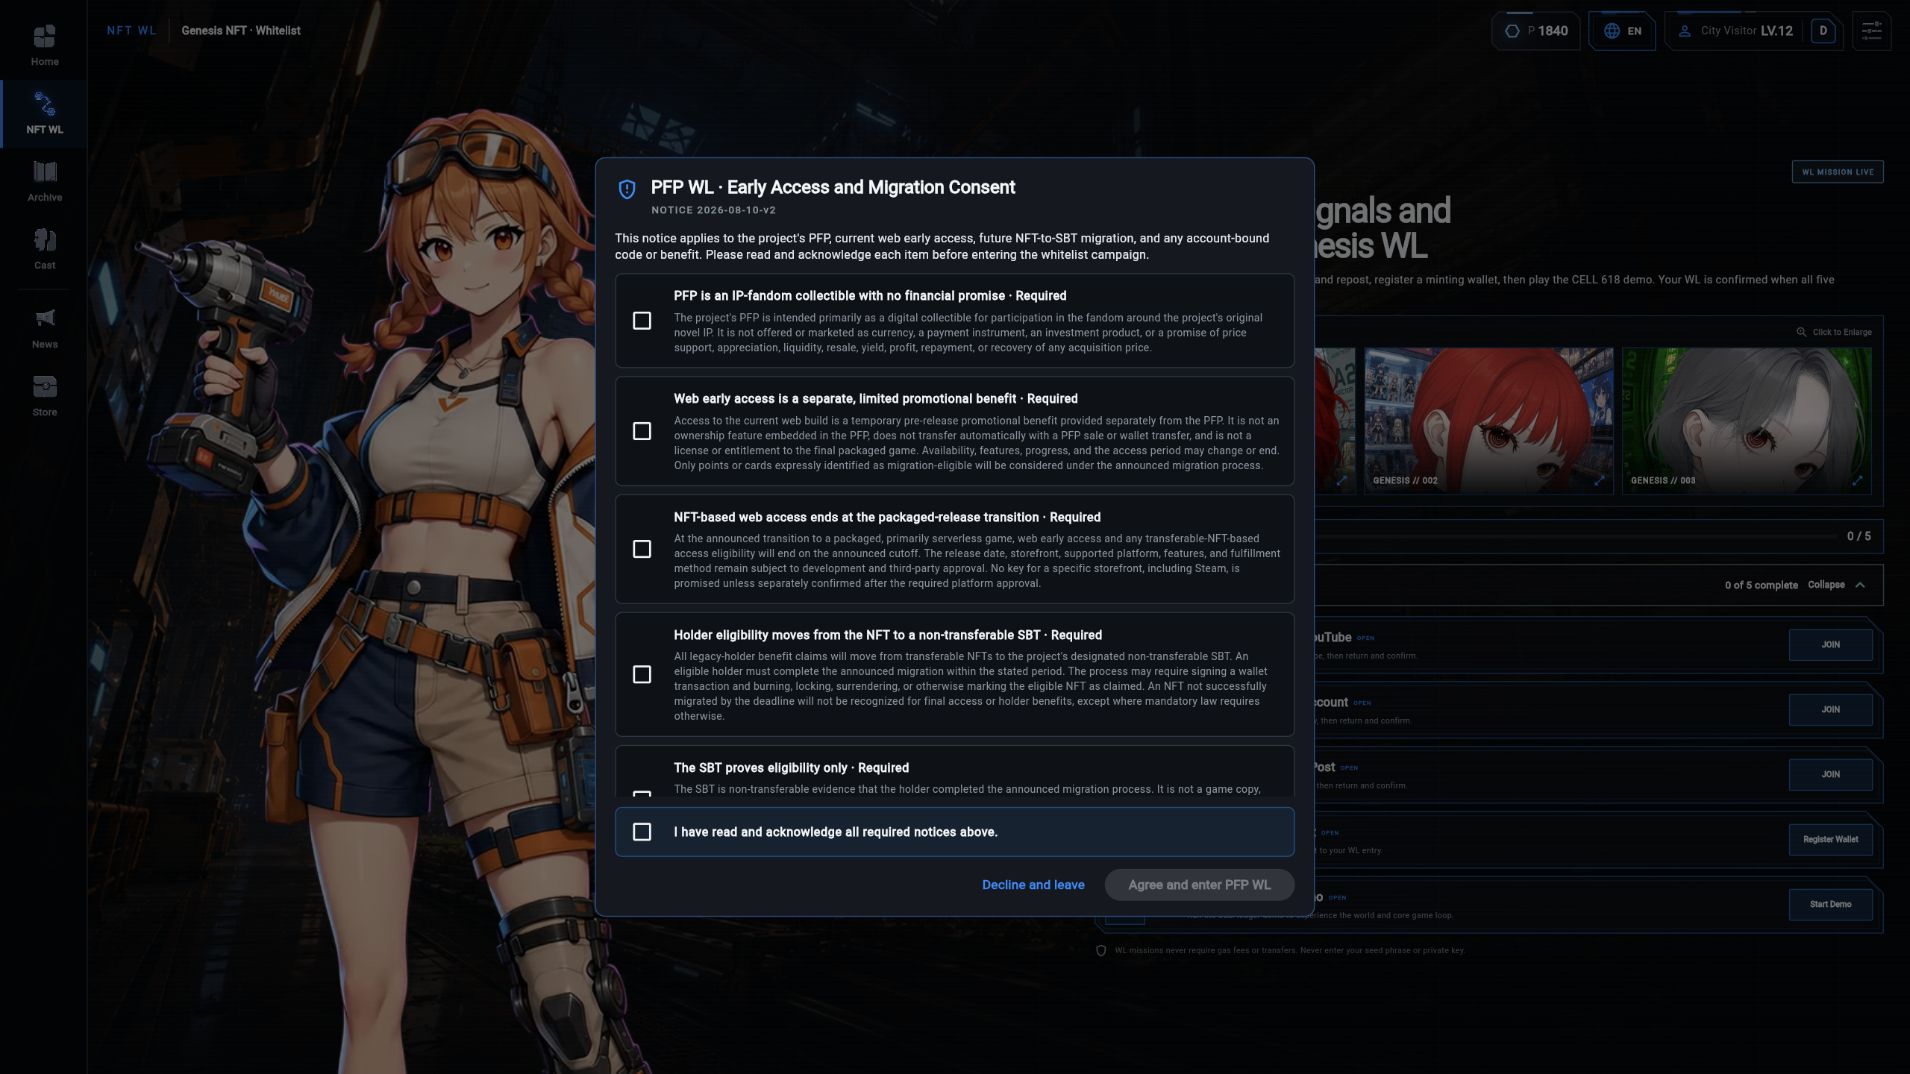
Task: Click the 'NOTICE 2026-08-10-v2' label
Action: pos(713,210)
